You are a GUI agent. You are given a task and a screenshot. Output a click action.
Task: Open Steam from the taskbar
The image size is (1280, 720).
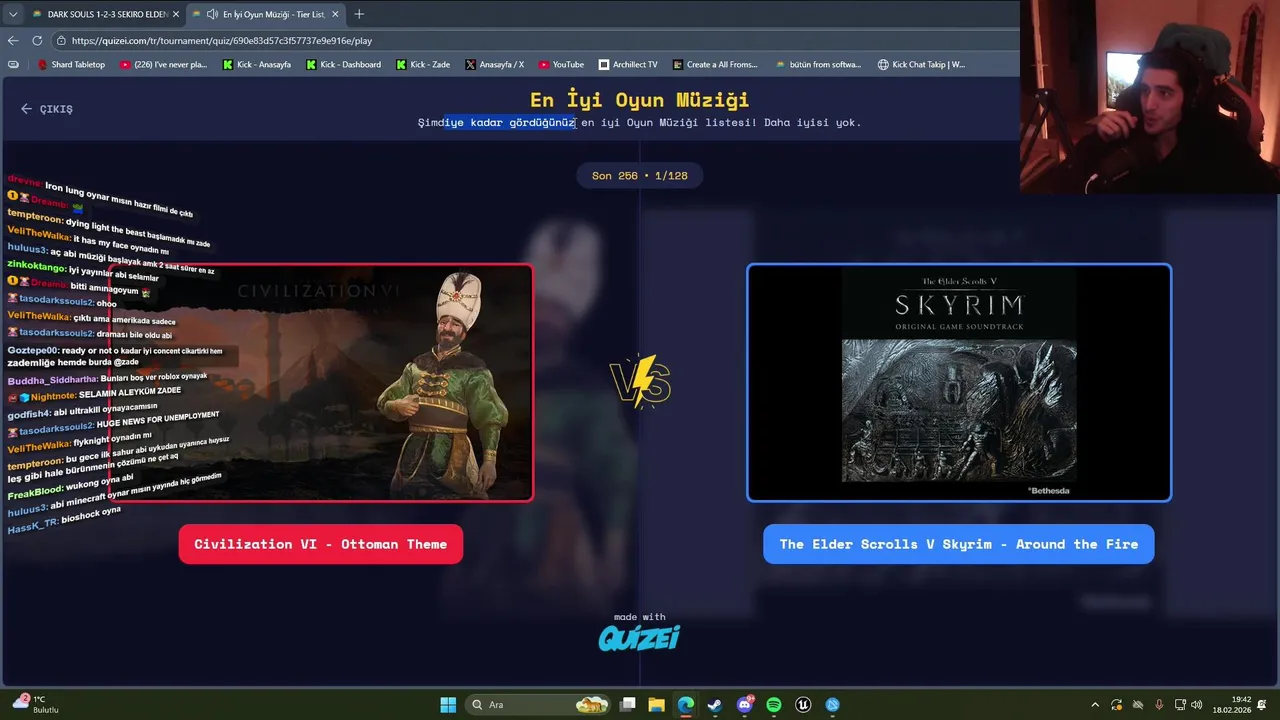point(715,704)
